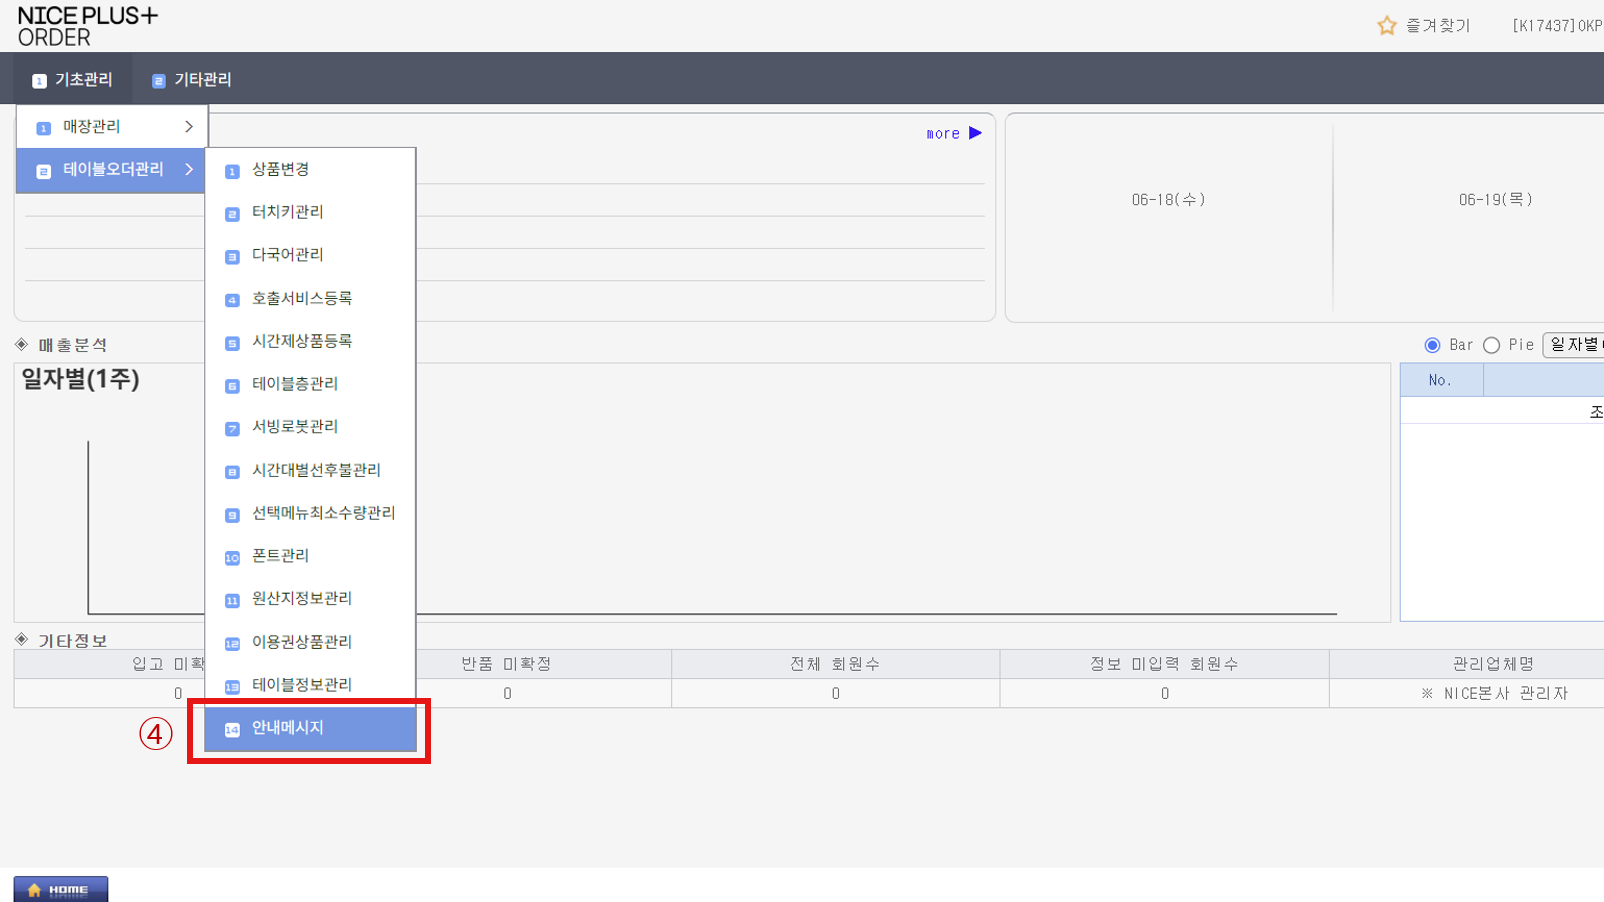
Task: Click the HOME house icon button
Action: pyautogui.click(x=61, y=889)
